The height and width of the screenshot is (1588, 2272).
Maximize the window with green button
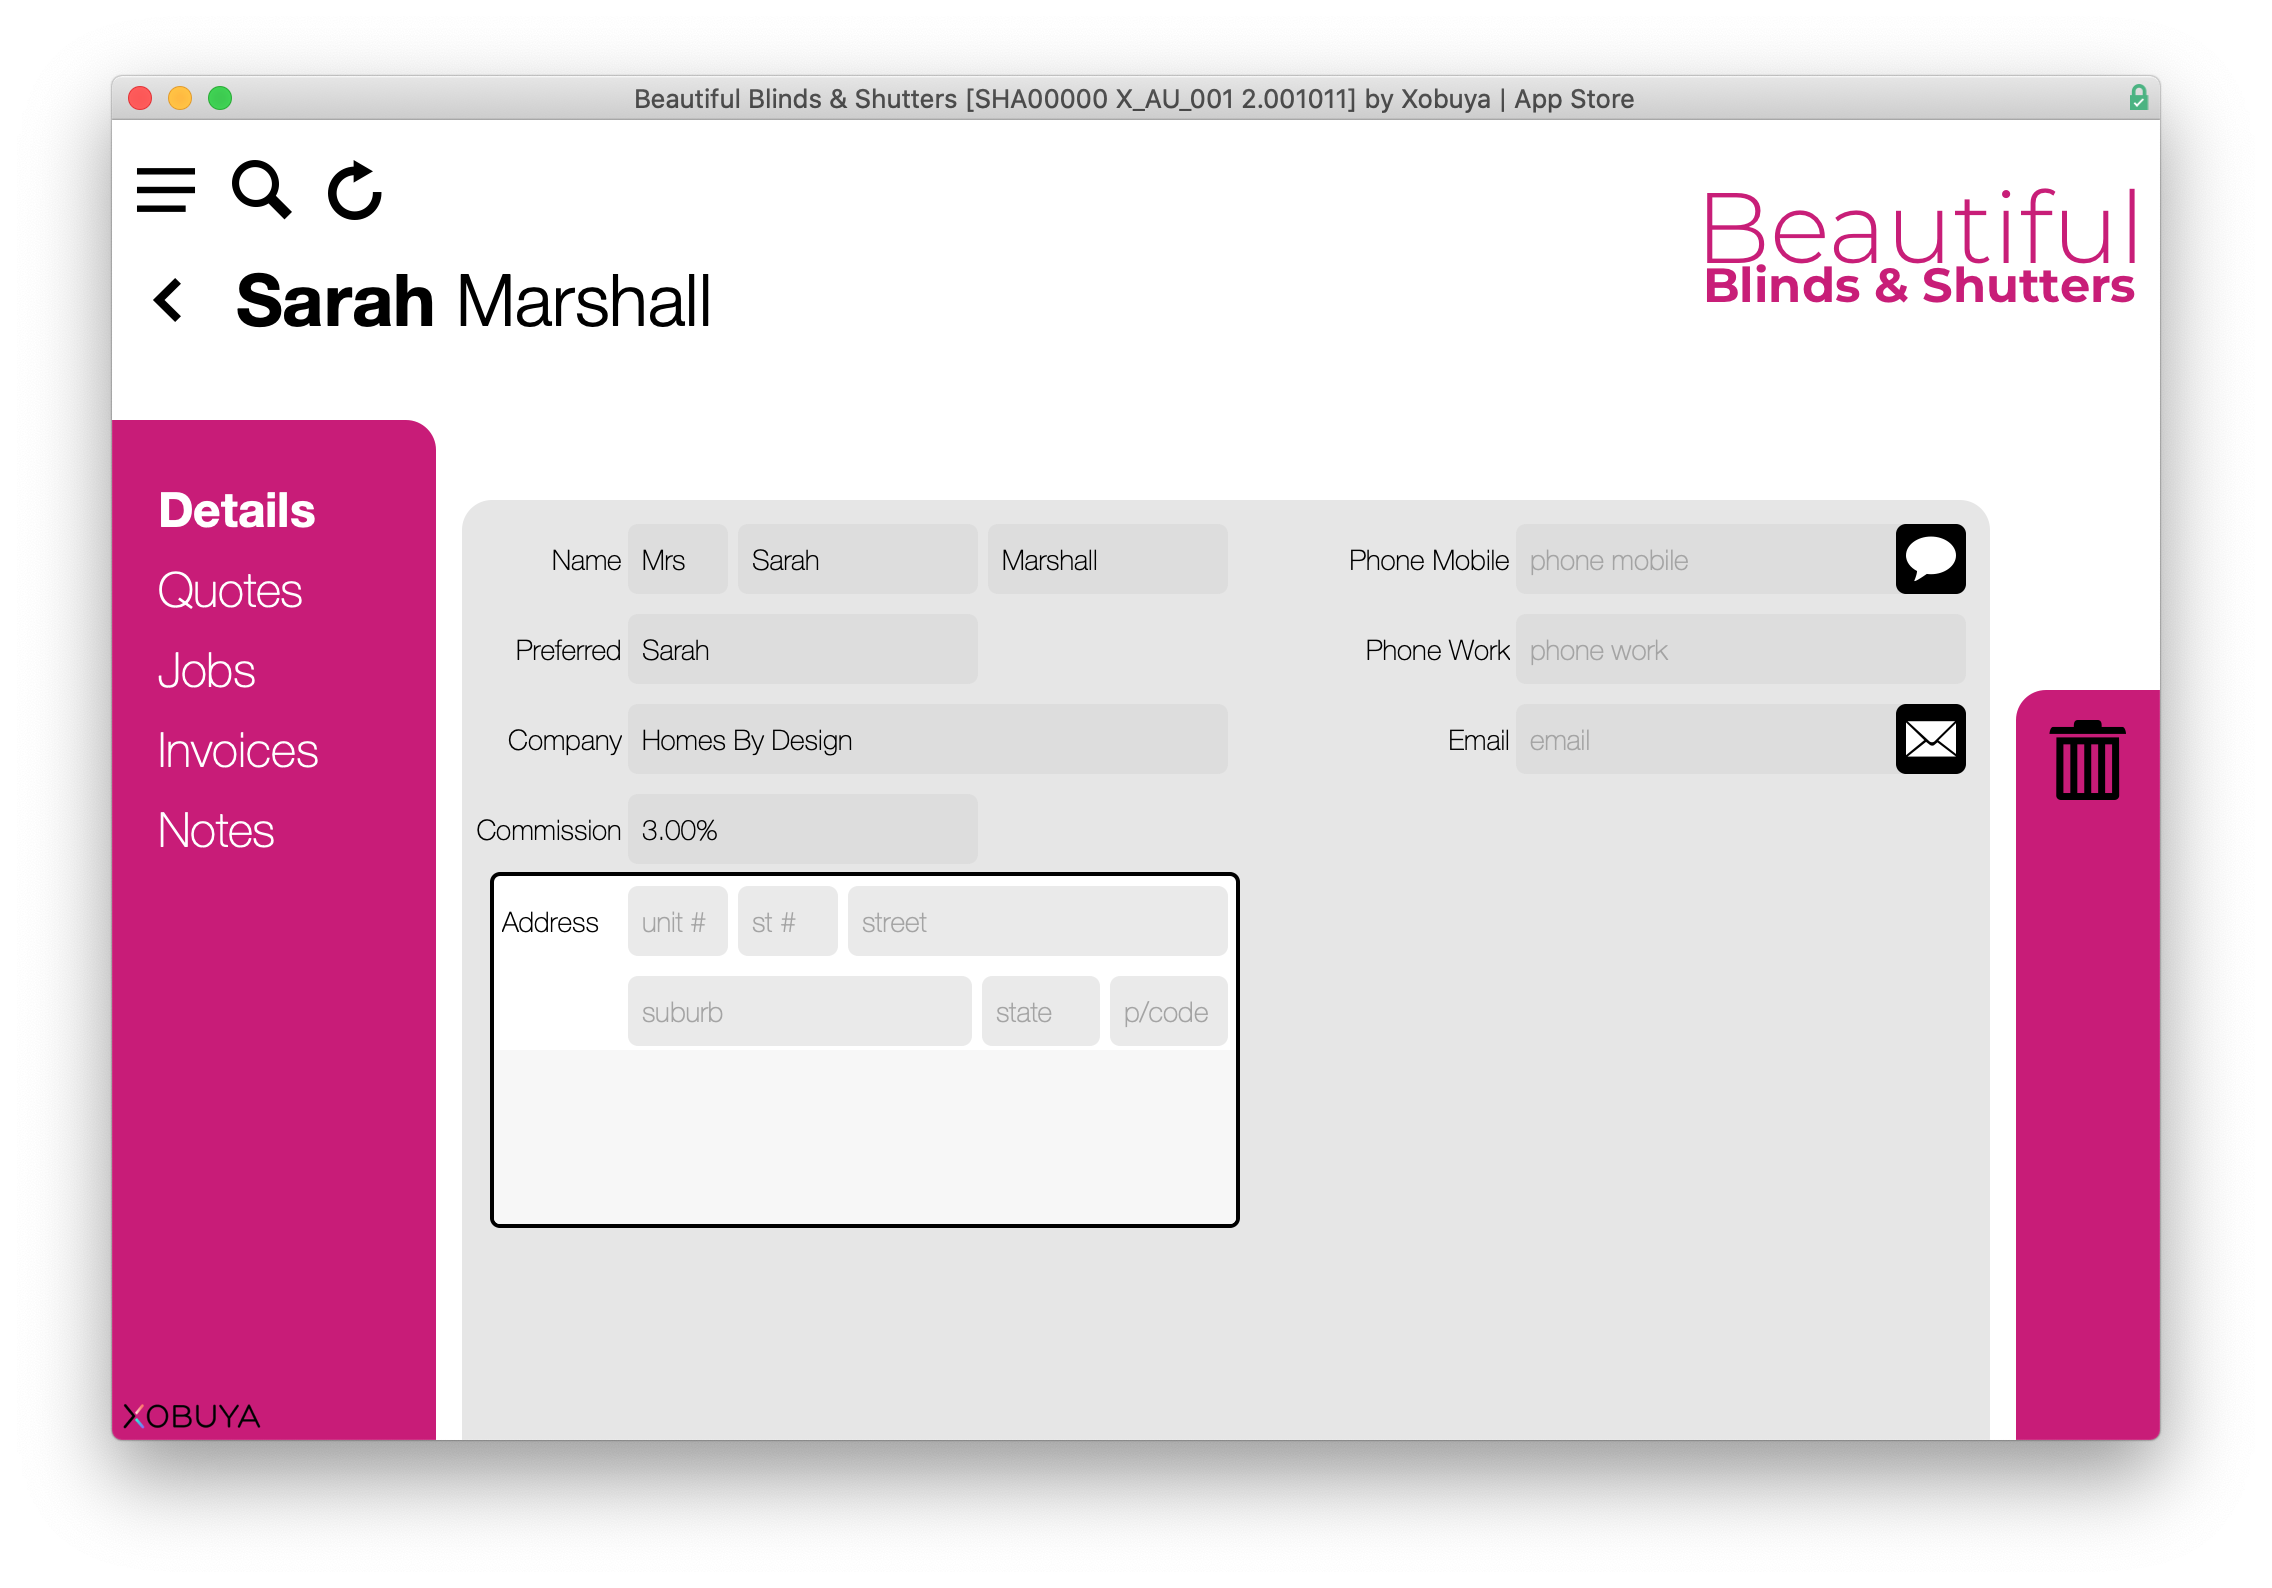click(220, 98)
